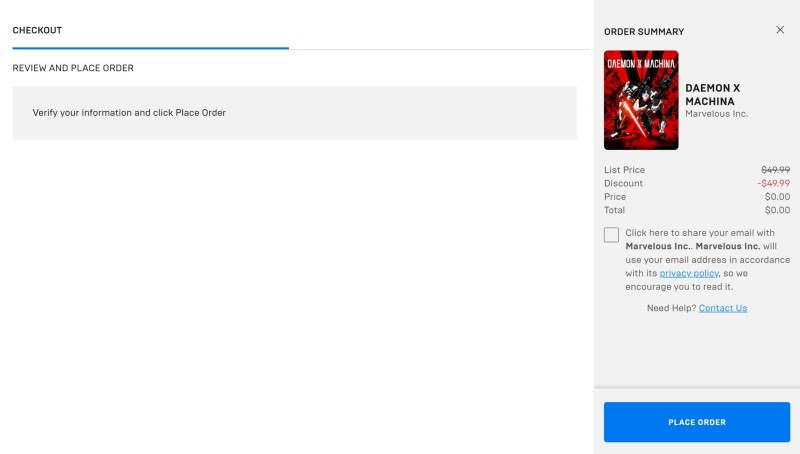Tick the share email with Marvelous Inc. checkbox
This screenshot has height=454, width=800.
coord(611,235)
